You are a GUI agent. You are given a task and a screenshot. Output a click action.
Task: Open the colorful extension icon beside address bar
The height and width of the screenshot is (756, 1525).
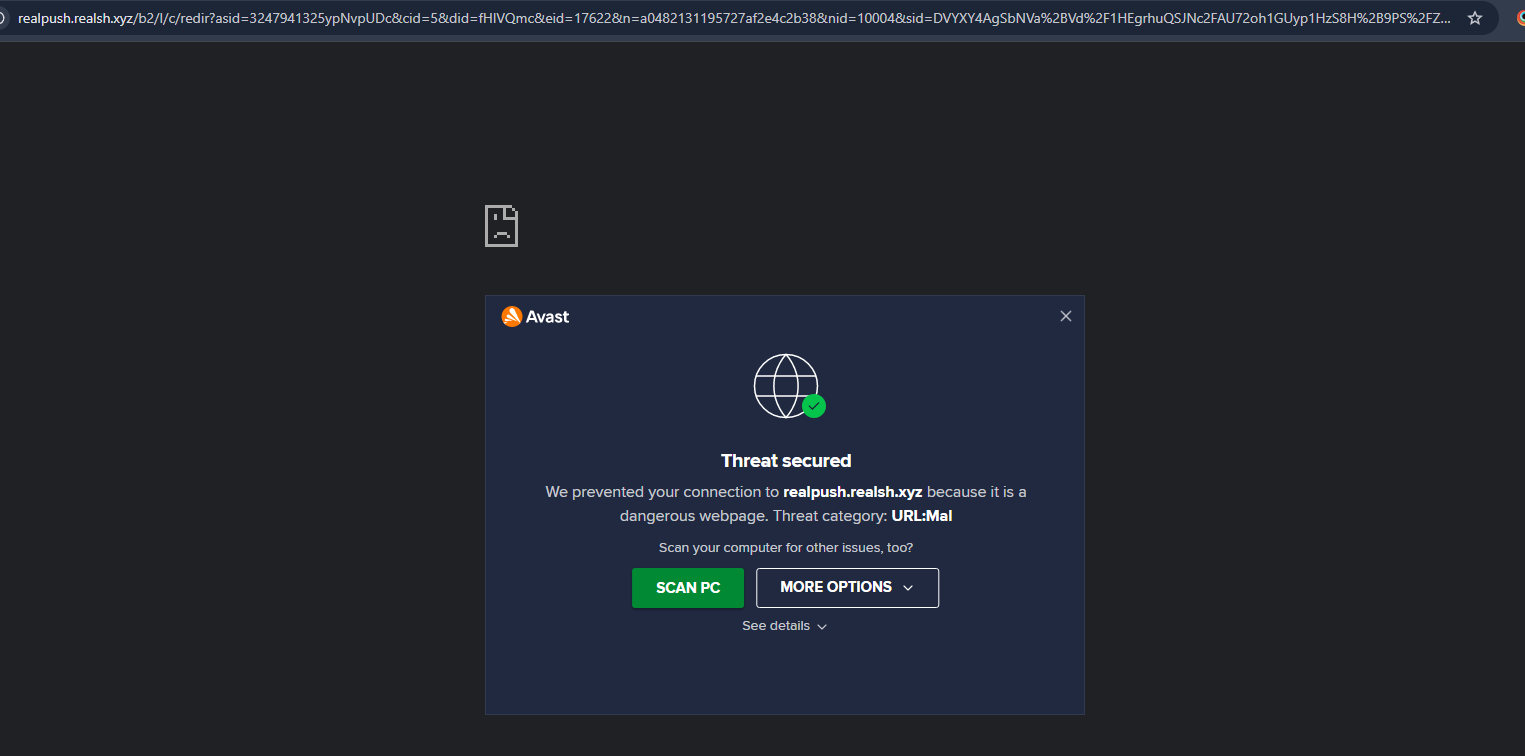tap(1520, 18)
